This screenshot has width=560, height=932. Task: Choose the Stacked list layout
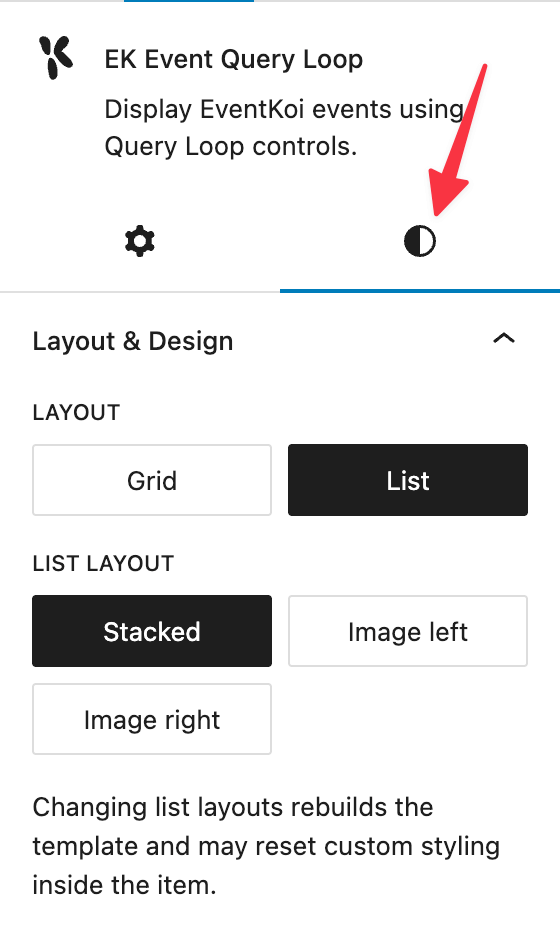(152, 631)
